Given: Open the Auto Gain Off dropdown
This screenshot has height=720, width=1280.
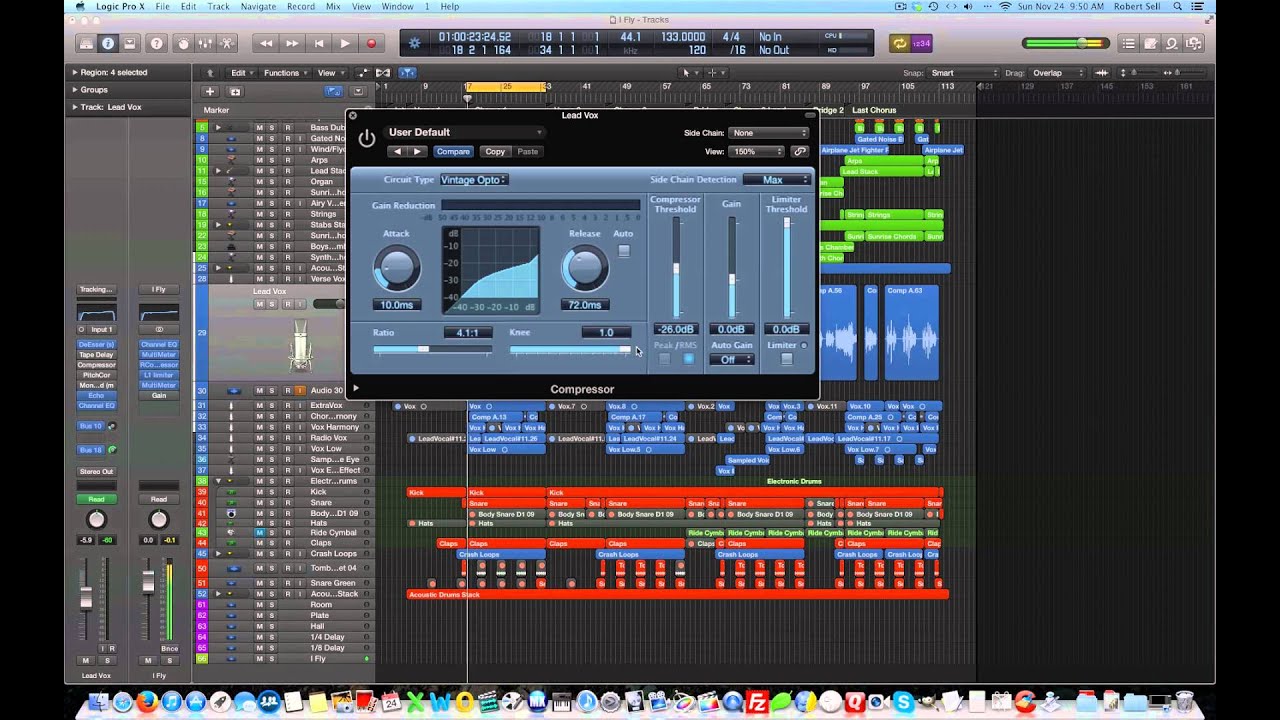Looking at the screenshot, I should point(731,359).
